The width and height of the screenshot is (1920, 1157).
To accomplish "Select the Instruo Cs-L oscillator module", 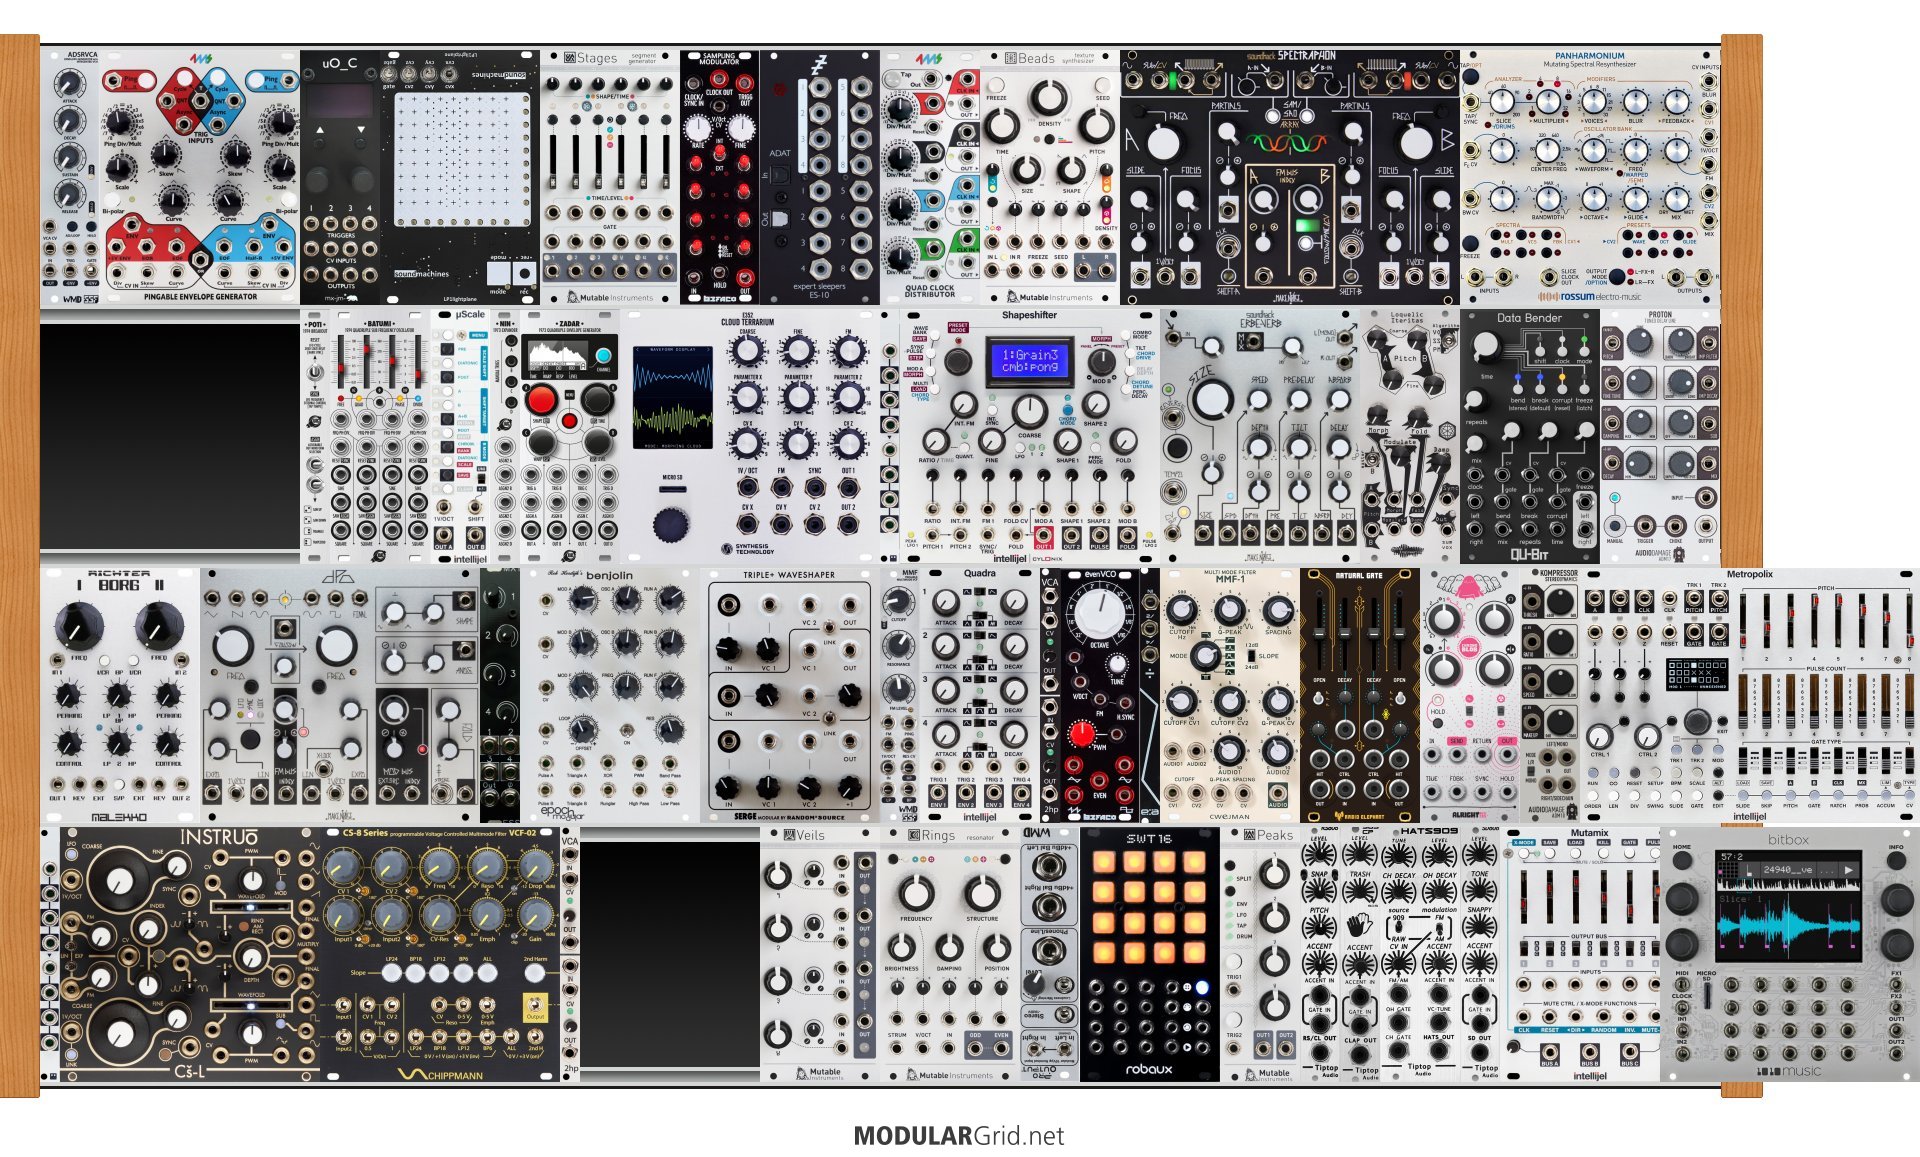I will (190, 954).
